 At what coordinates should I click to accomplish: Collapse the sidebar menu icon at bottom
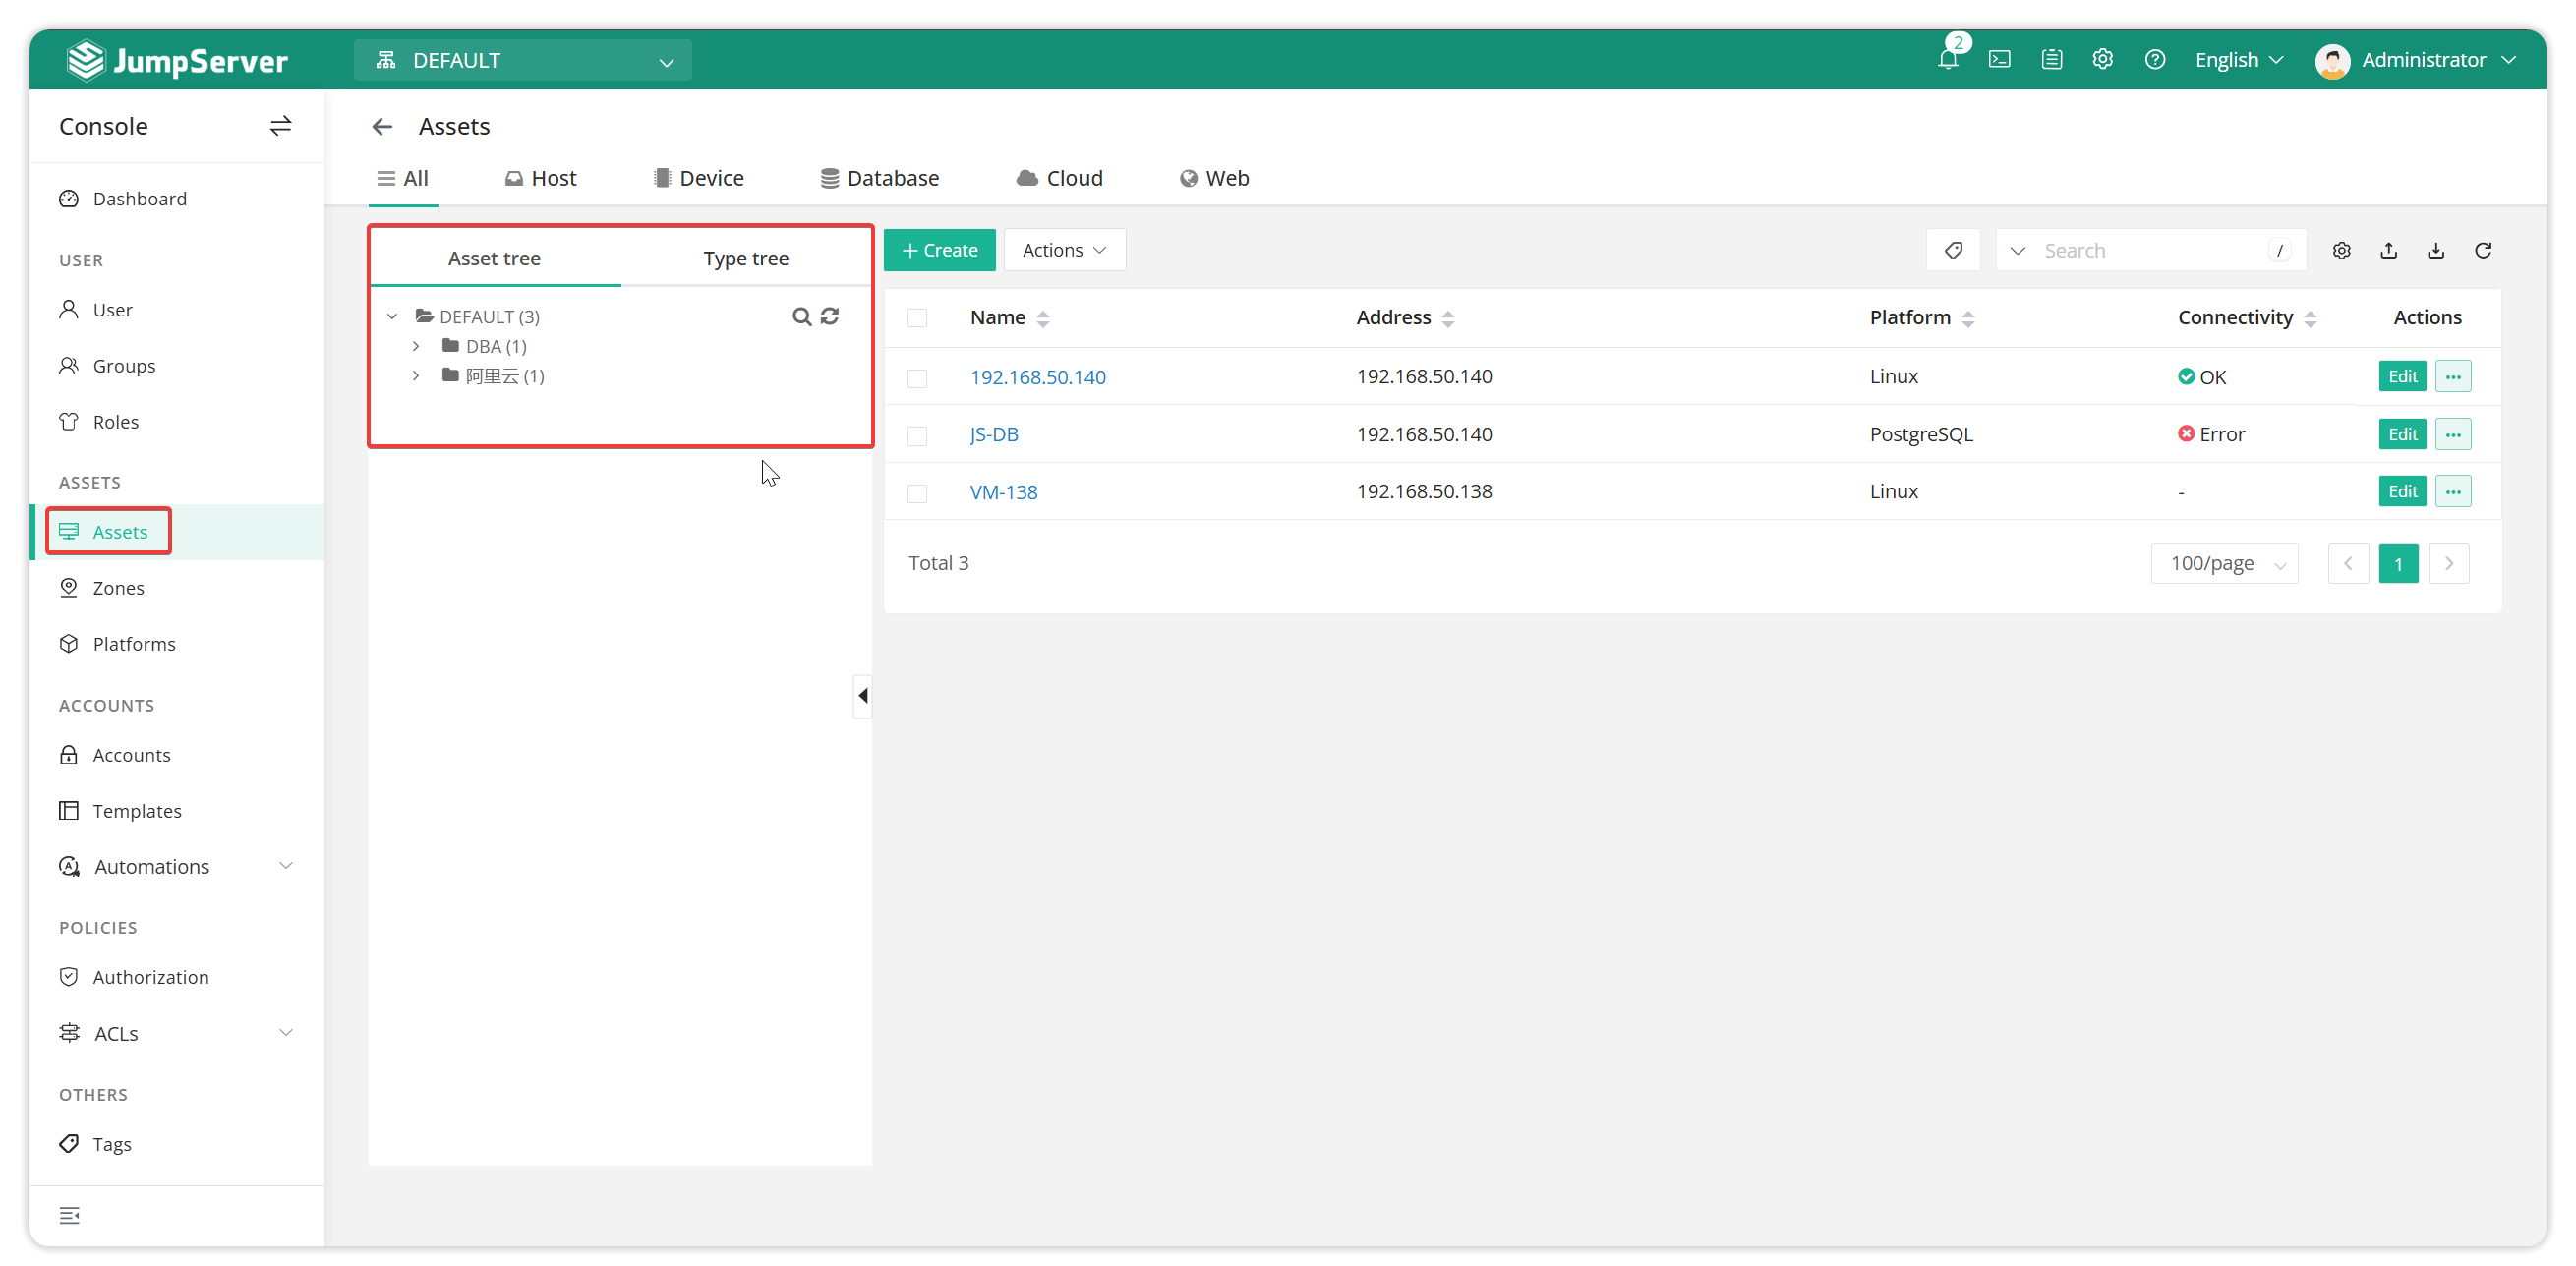69,1216
